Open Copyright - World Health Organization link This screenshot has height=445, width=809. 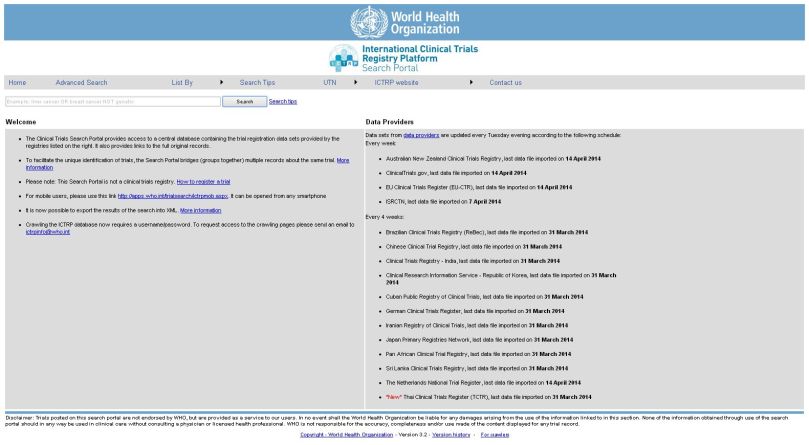pyautogui.click(x=346, y=435)
